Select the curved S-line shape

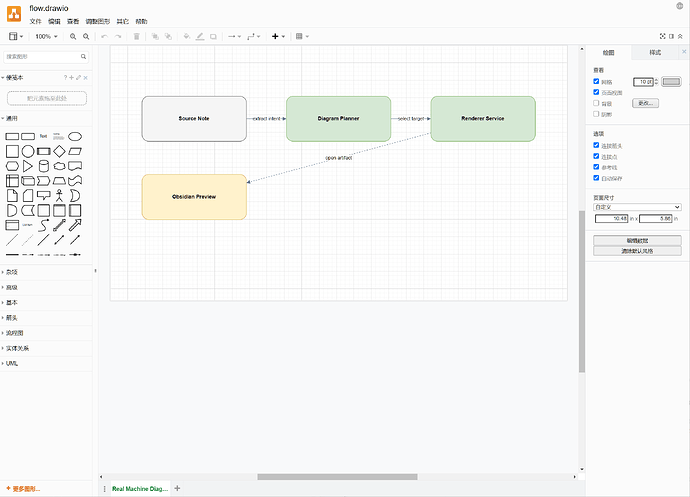coord(44,225)
